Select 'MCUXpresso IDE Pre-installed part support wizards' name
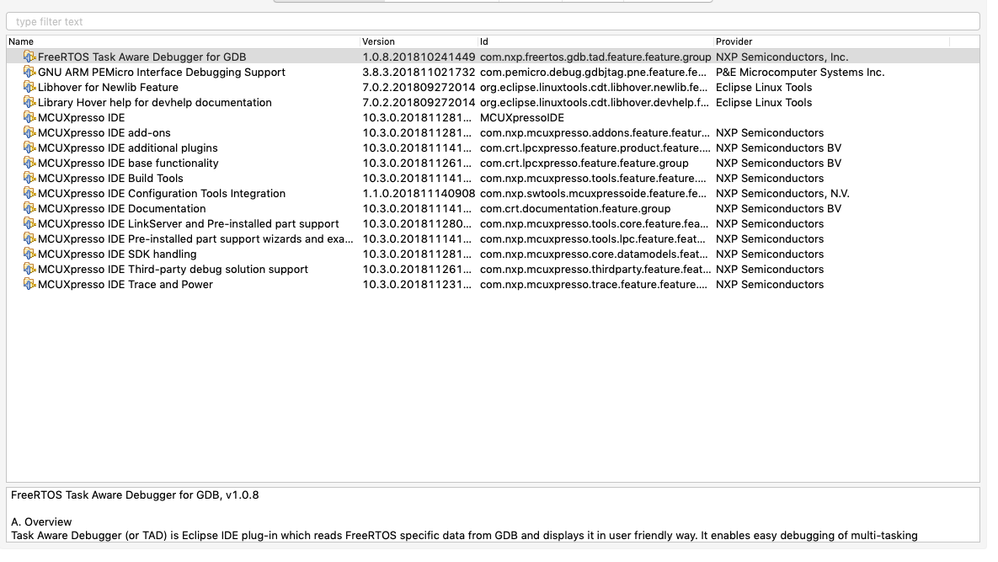 pyautogui.click(x=195, y=239)
